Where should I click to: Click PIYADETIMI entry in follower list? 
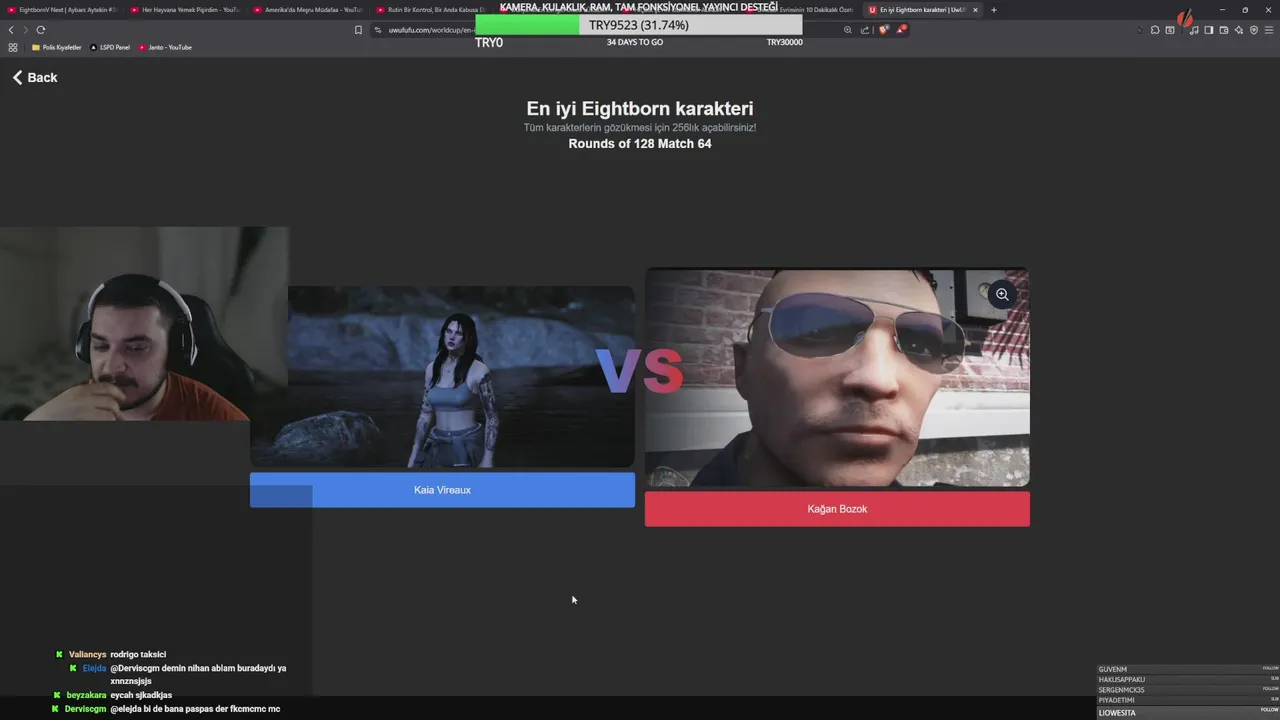click(x=1188, y=701)
